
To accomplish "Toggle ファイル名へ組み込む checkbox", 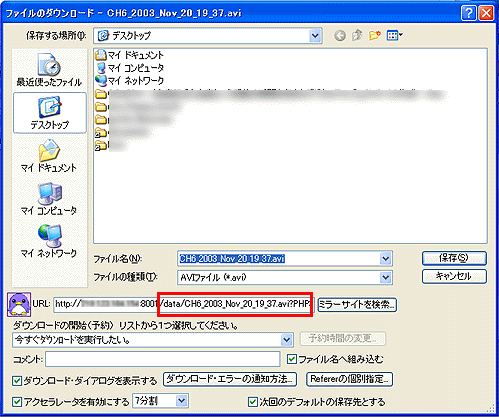I will coord(292,359).
